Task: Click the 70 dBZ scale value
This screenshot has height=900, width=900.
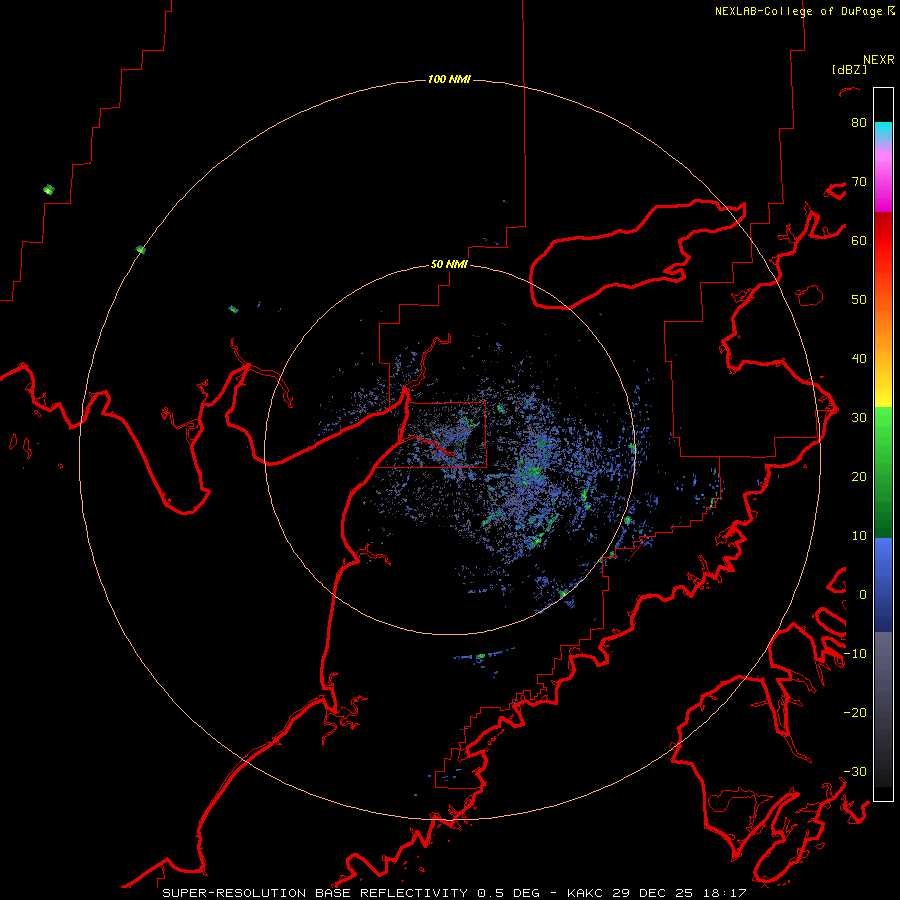Action: click(859, 181)
